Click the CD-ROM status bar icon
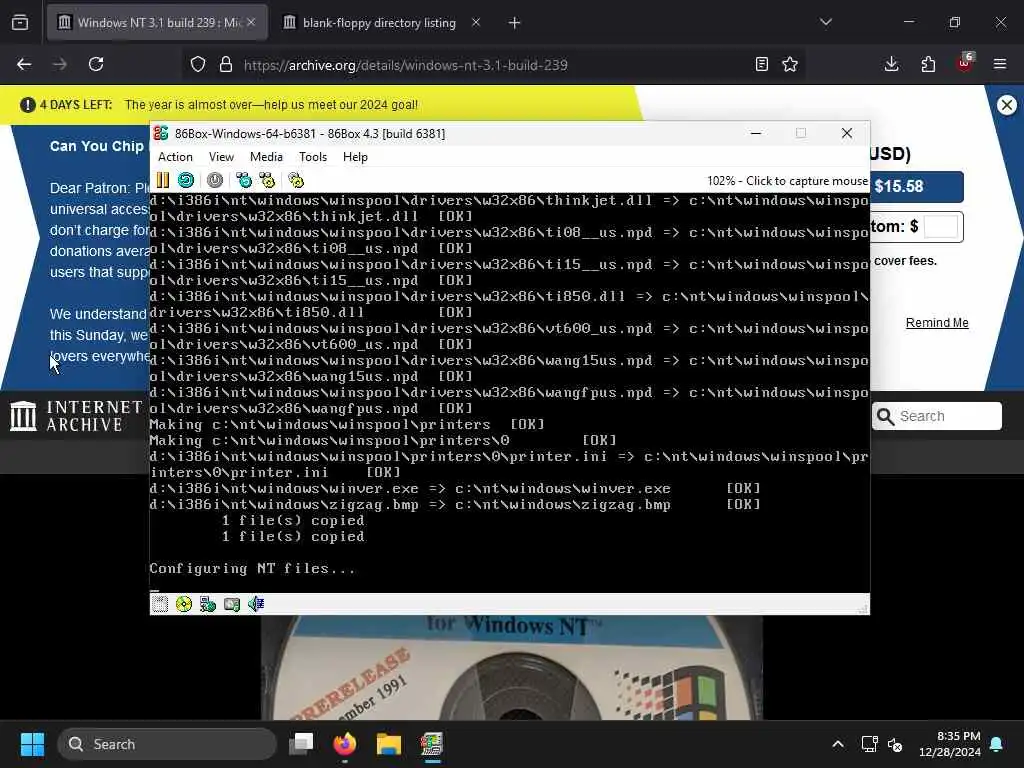1024x768 pixels. [x=184, y=604]
